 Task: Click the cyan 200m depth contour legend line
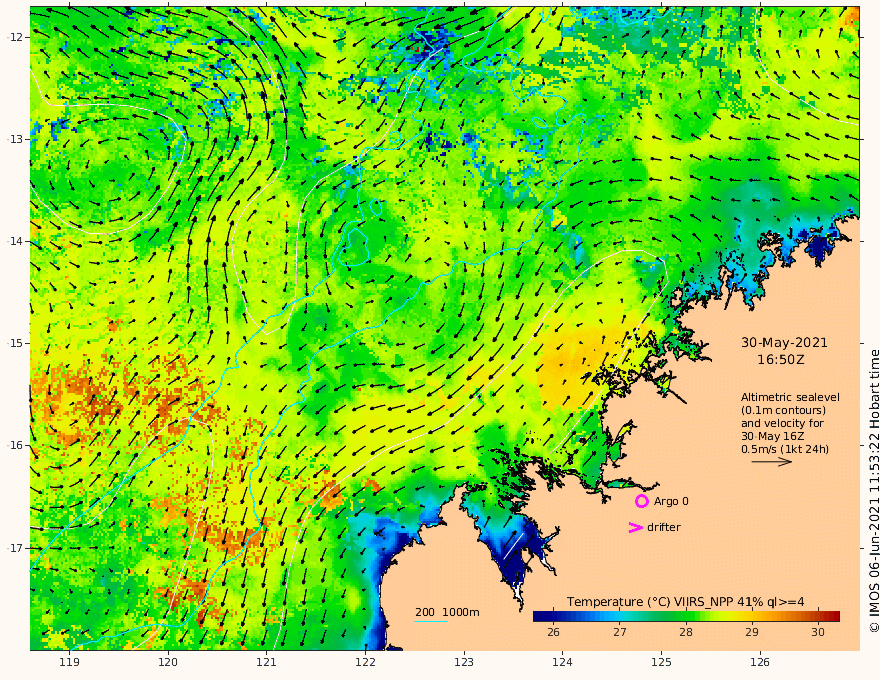(431, 621)
